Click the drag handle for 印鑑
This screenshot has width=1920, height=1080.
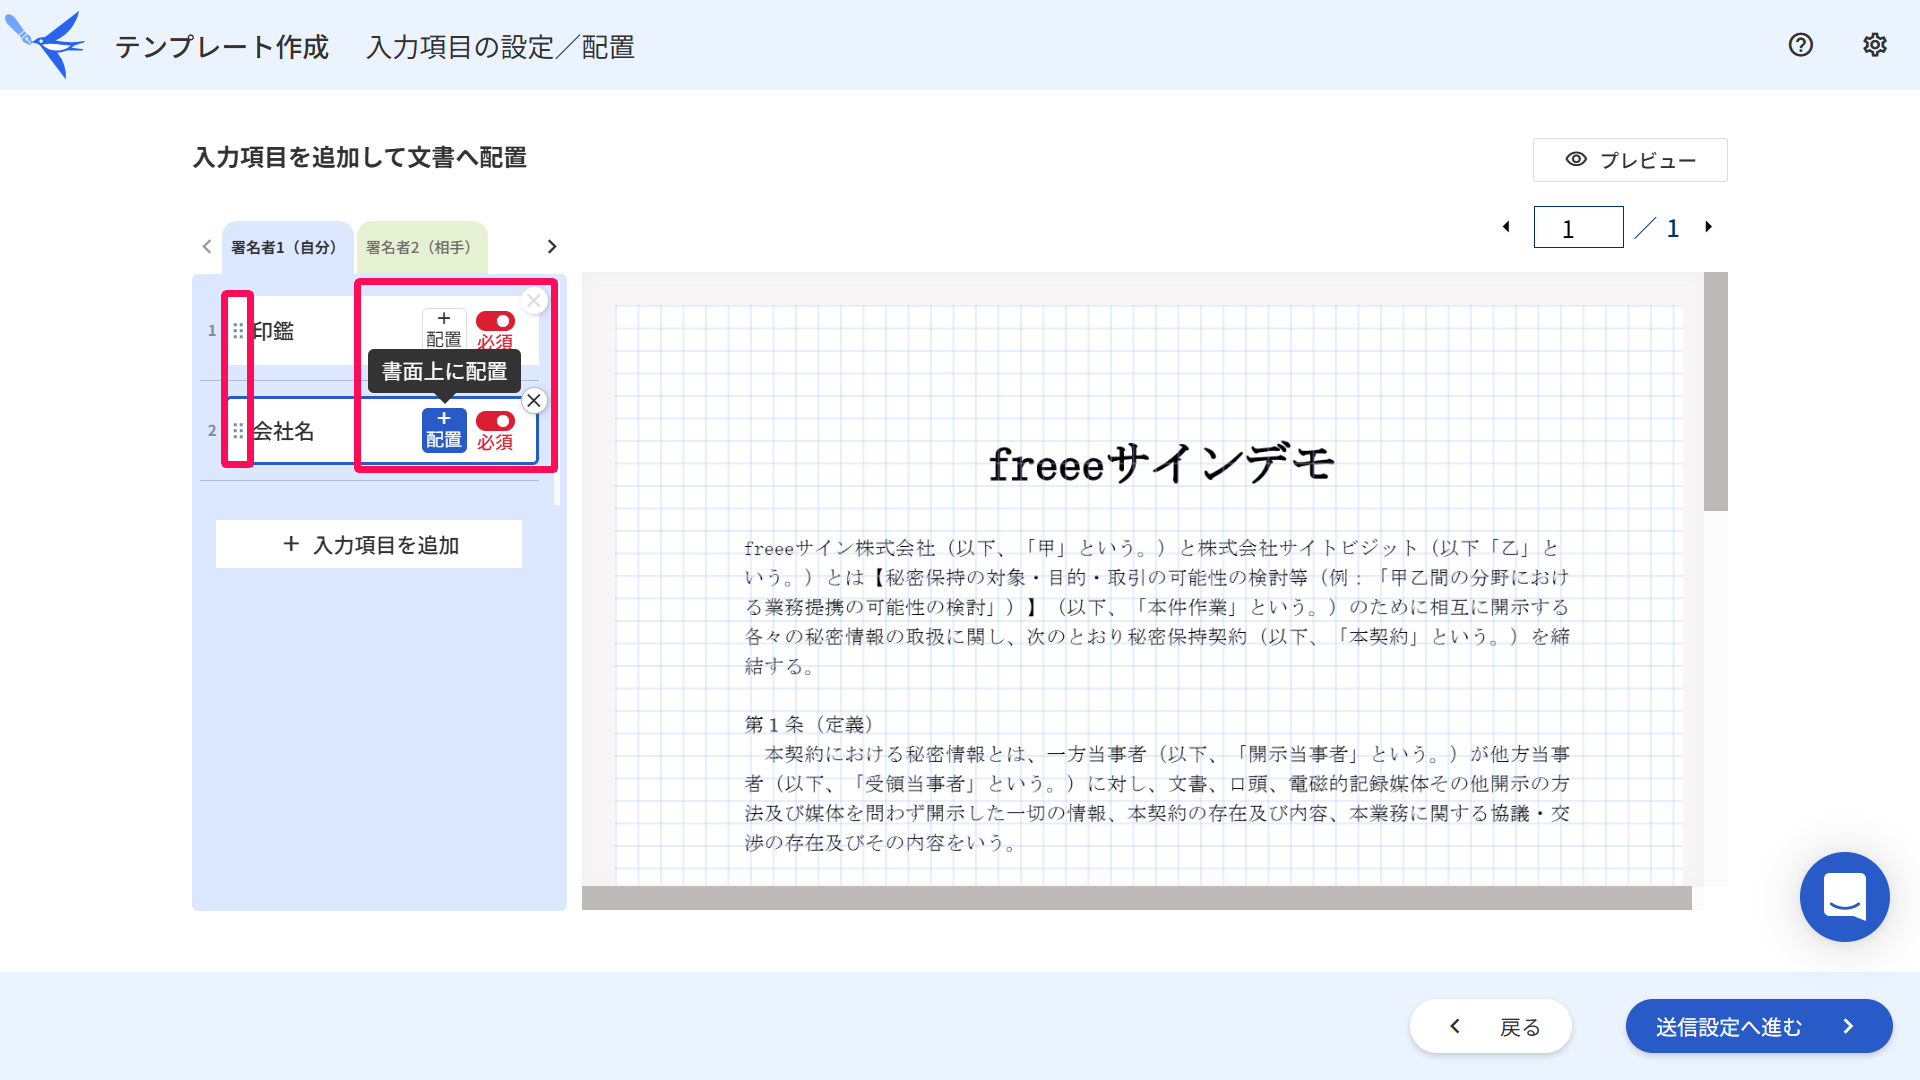[238, 331]
